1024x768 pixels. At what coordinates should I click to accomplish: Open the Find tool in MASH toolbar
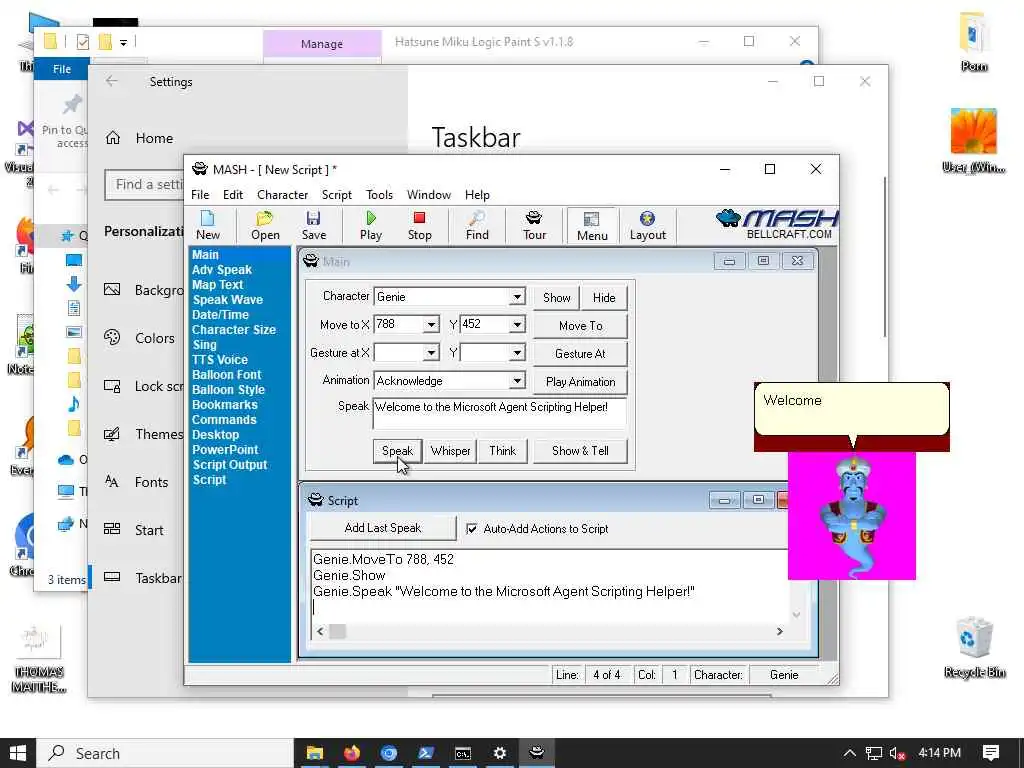(477, 225)
